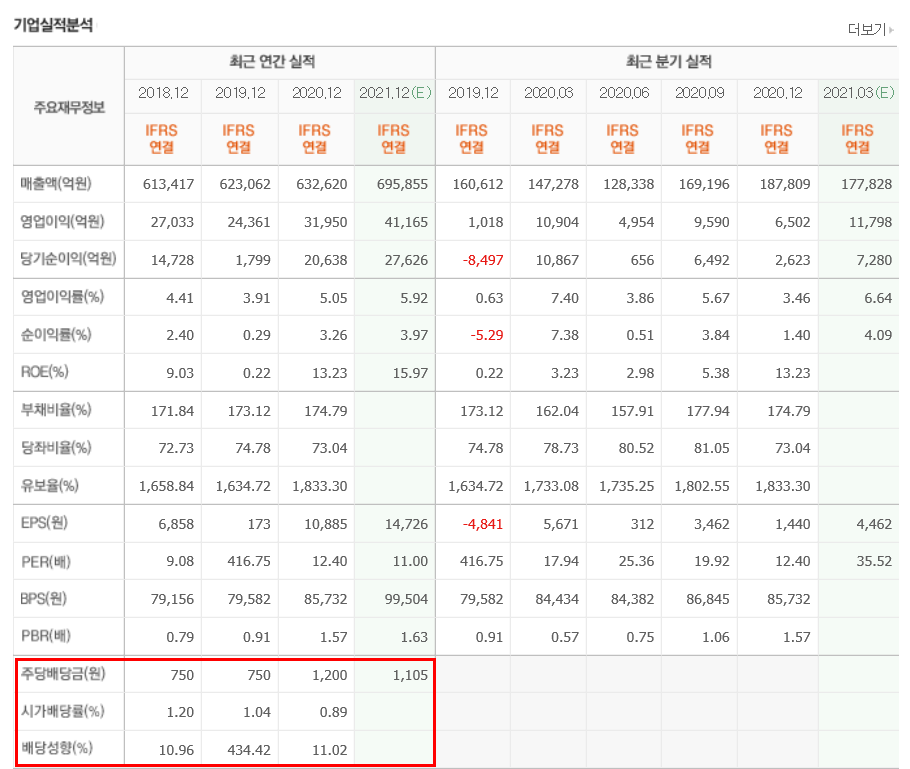Click the 순이익률(%) row label

click(56, 335)
